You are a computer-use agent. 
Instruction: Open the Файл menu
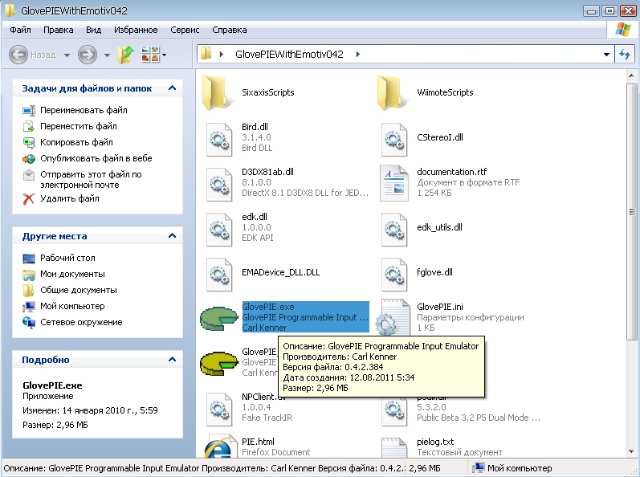pyautogui.click(x=20, y=30)
